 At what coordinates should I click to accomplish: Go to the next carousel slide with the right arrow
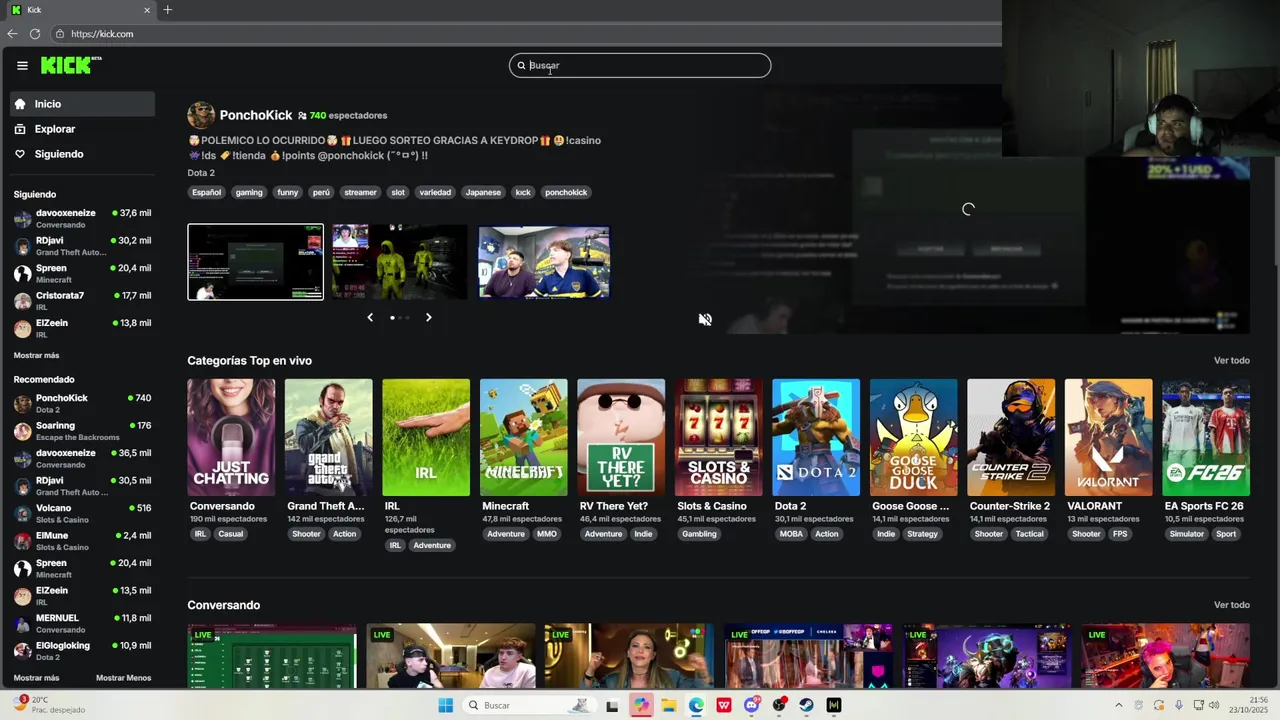pos(428,317)
